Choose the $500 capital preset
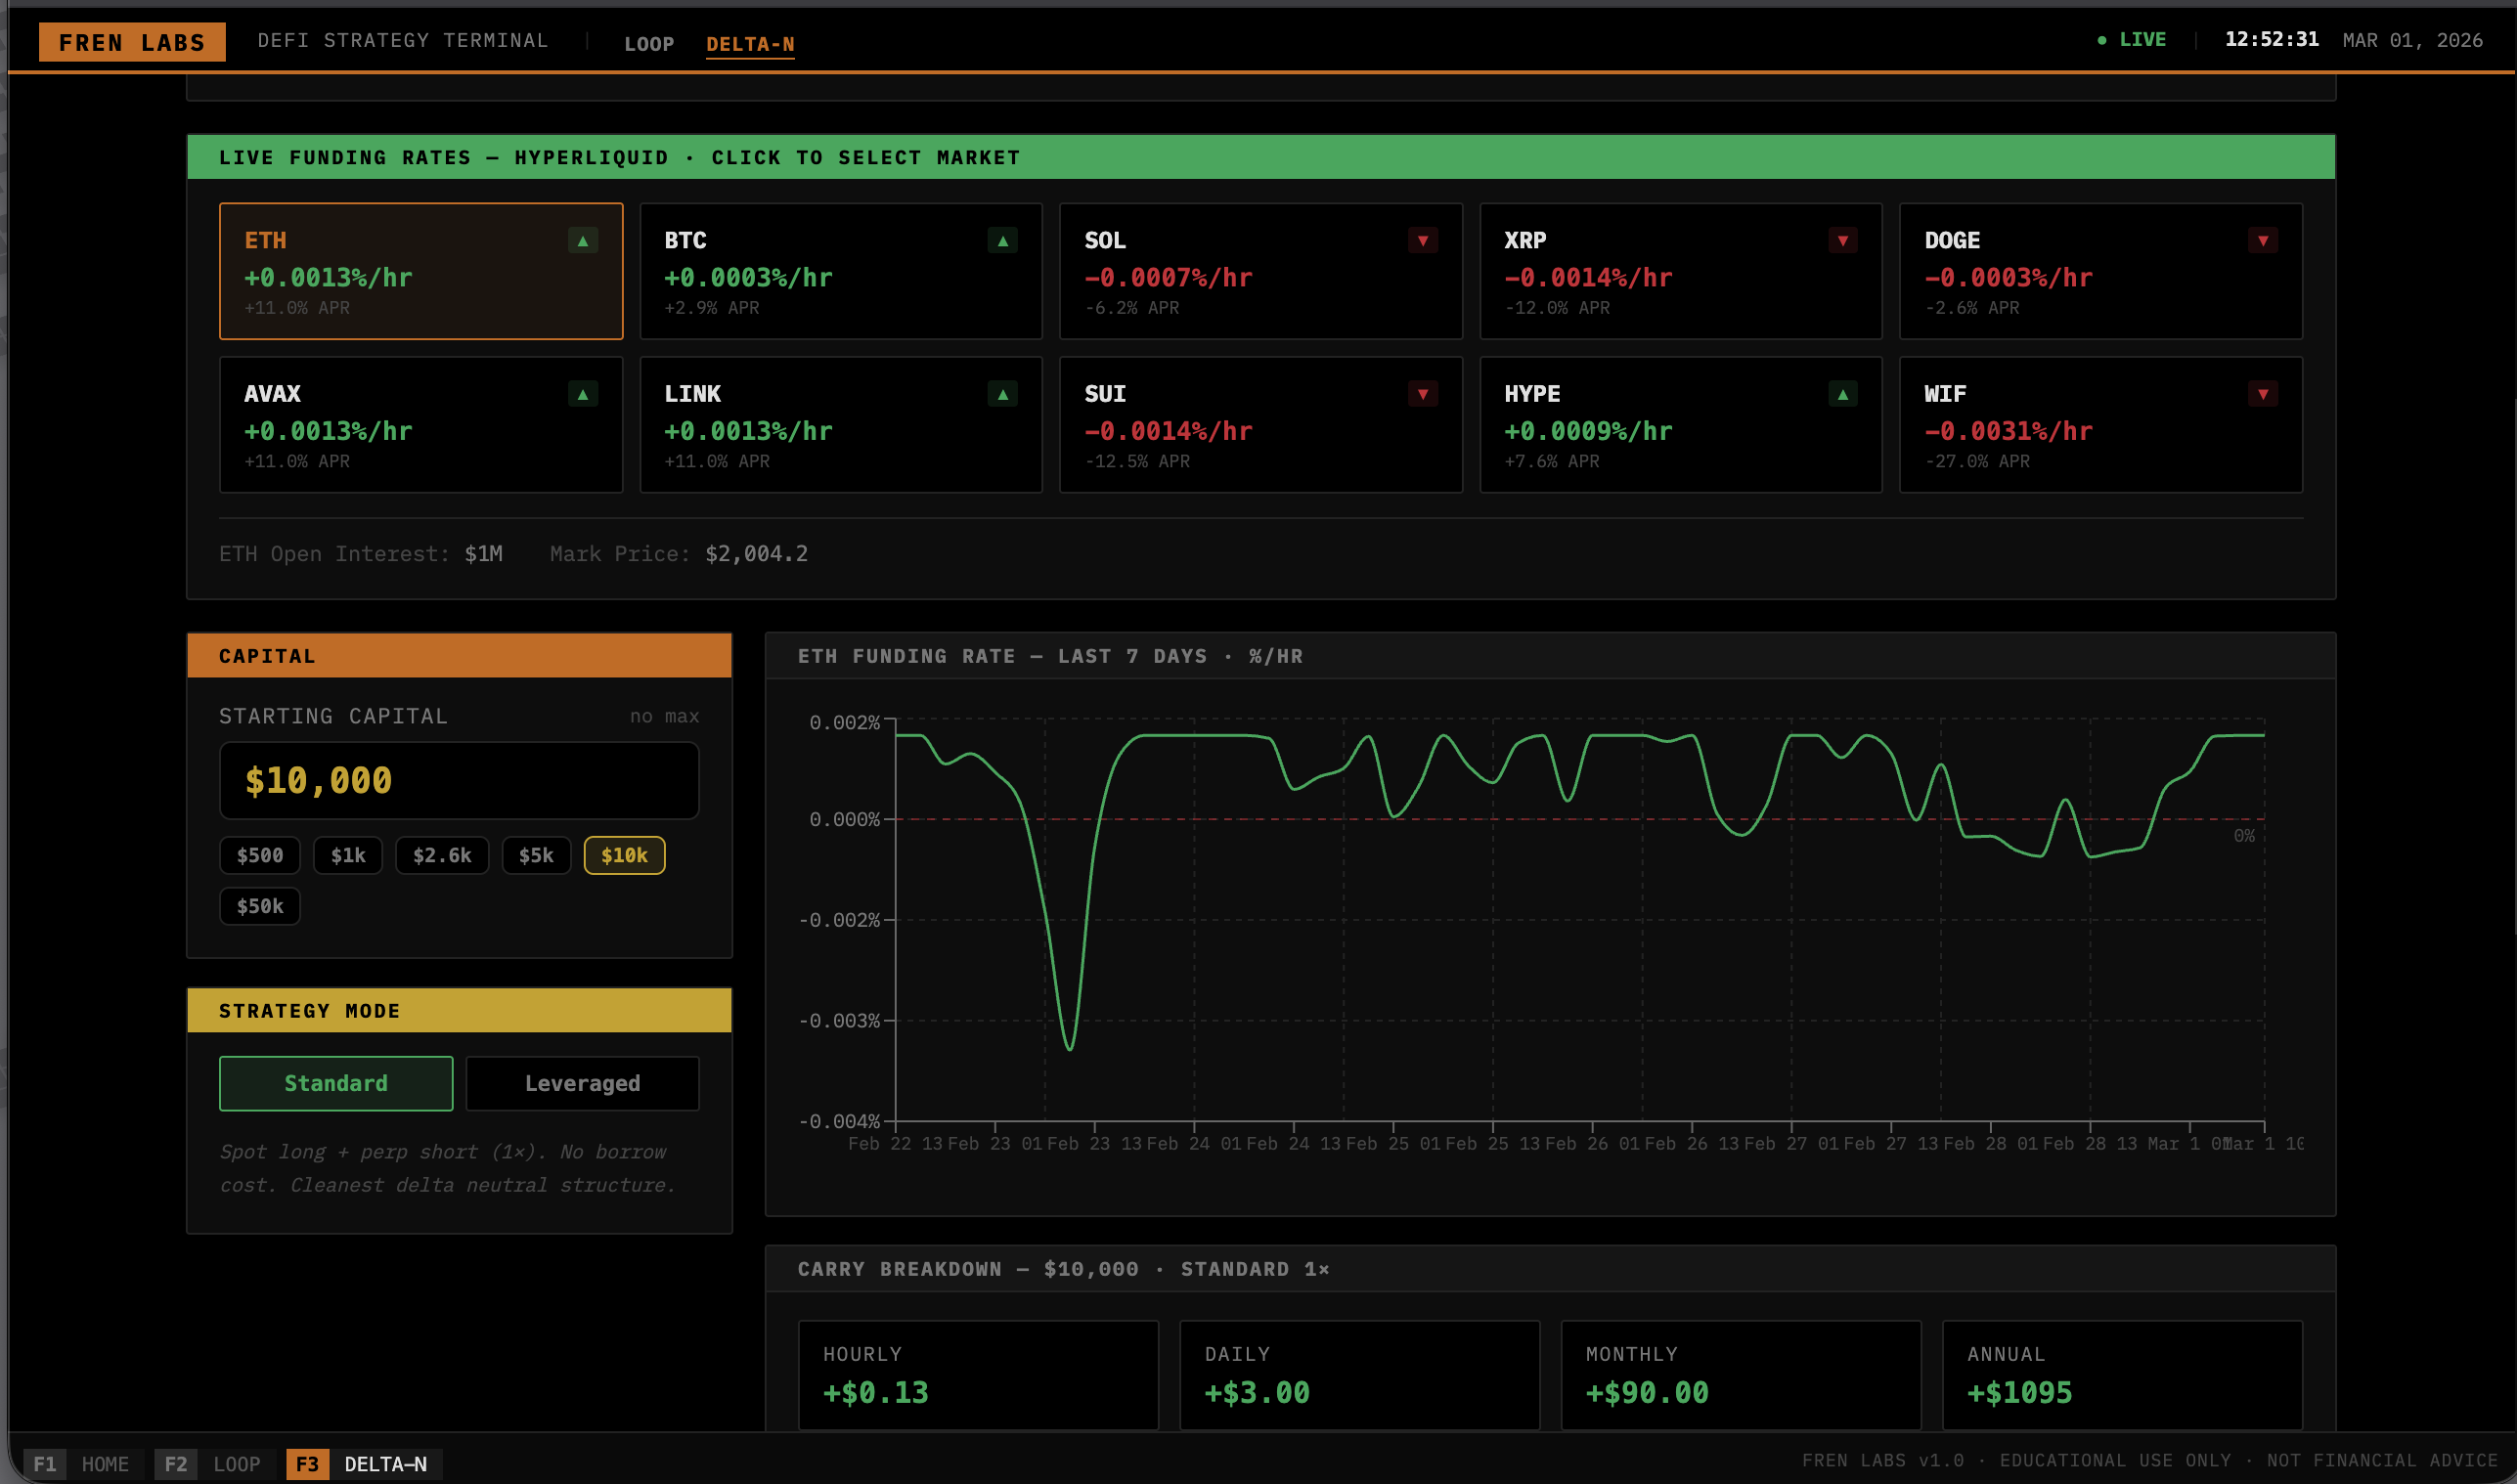 click(x=260, y=855)
